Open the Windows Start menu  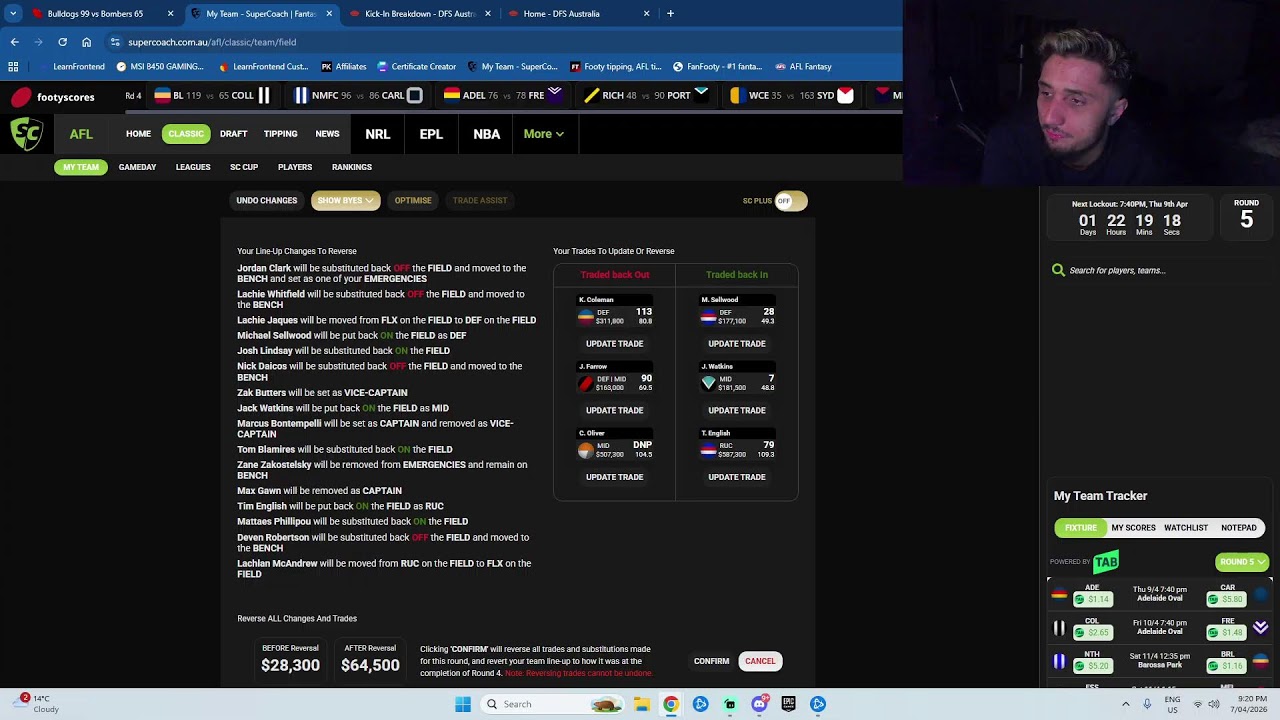coord(463,704)
